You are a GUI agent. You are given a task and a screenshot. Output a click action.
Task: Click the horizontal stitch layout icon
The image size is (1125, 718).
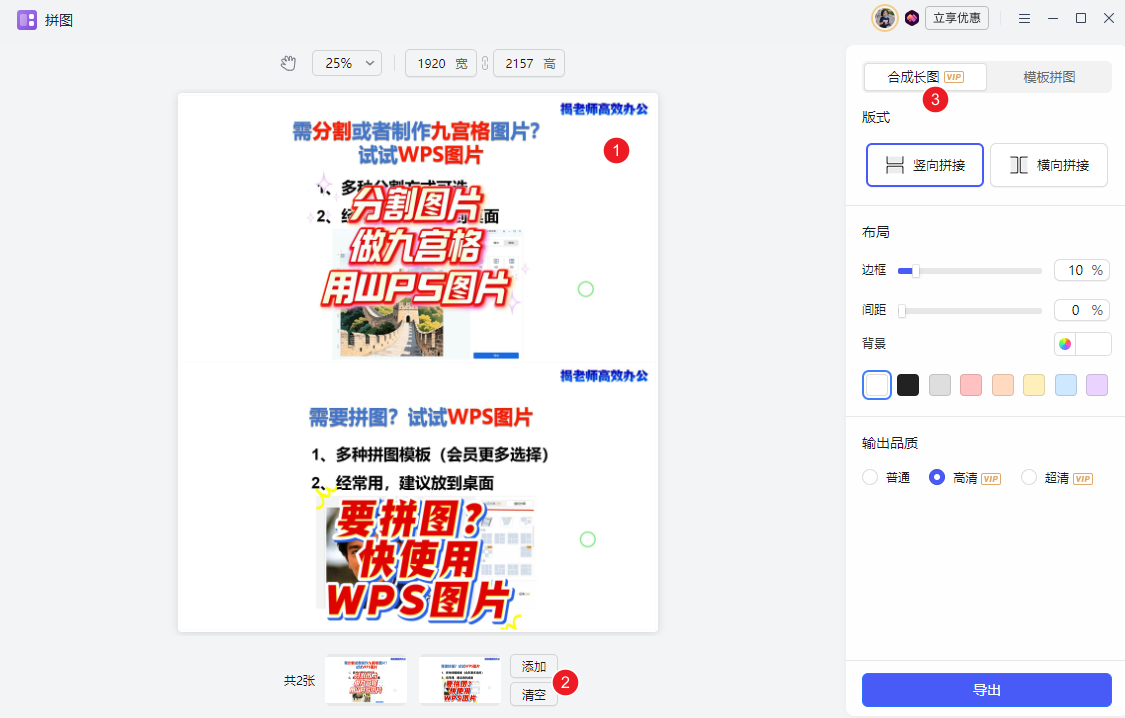pos(1019,165)
